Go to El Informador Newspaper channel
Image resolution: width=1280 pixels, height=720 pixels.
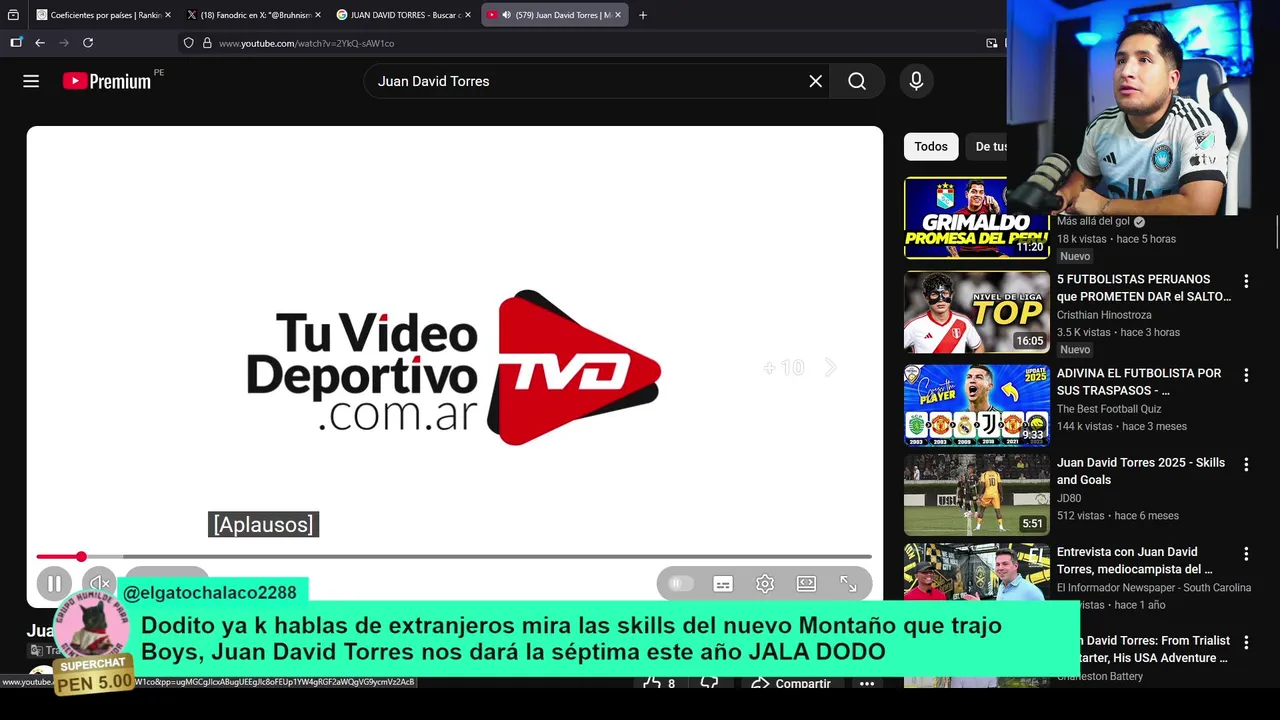tap(1154, 588)
